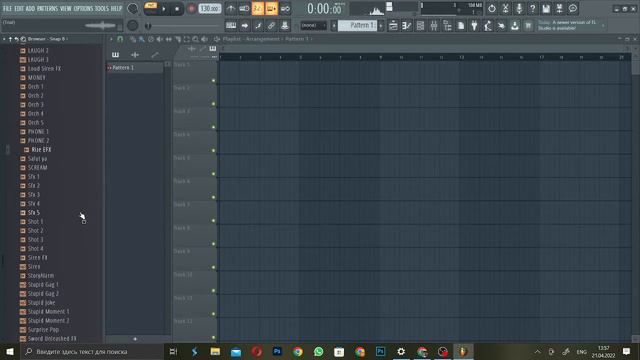The image size is (640, 360).
Task: Select the Paint brush tool in Playlist
Action: (x=142, y=39)
